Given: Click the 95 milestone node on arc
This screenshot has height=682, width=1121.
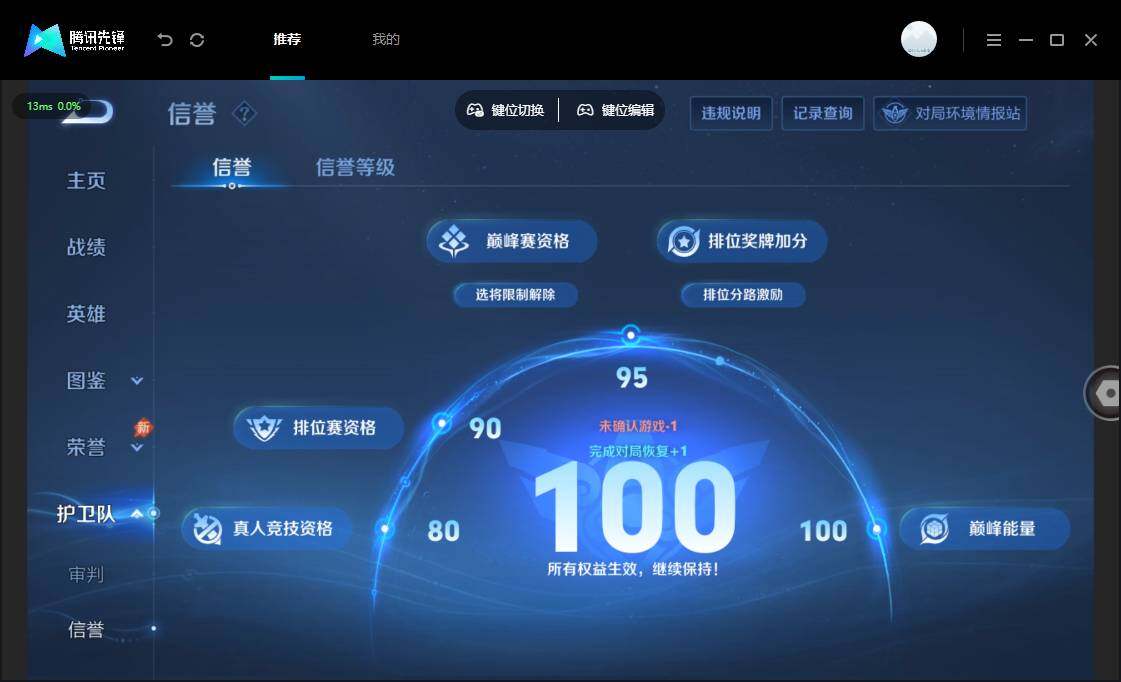Looking at the screenshot, I should (x=631, y=334).
